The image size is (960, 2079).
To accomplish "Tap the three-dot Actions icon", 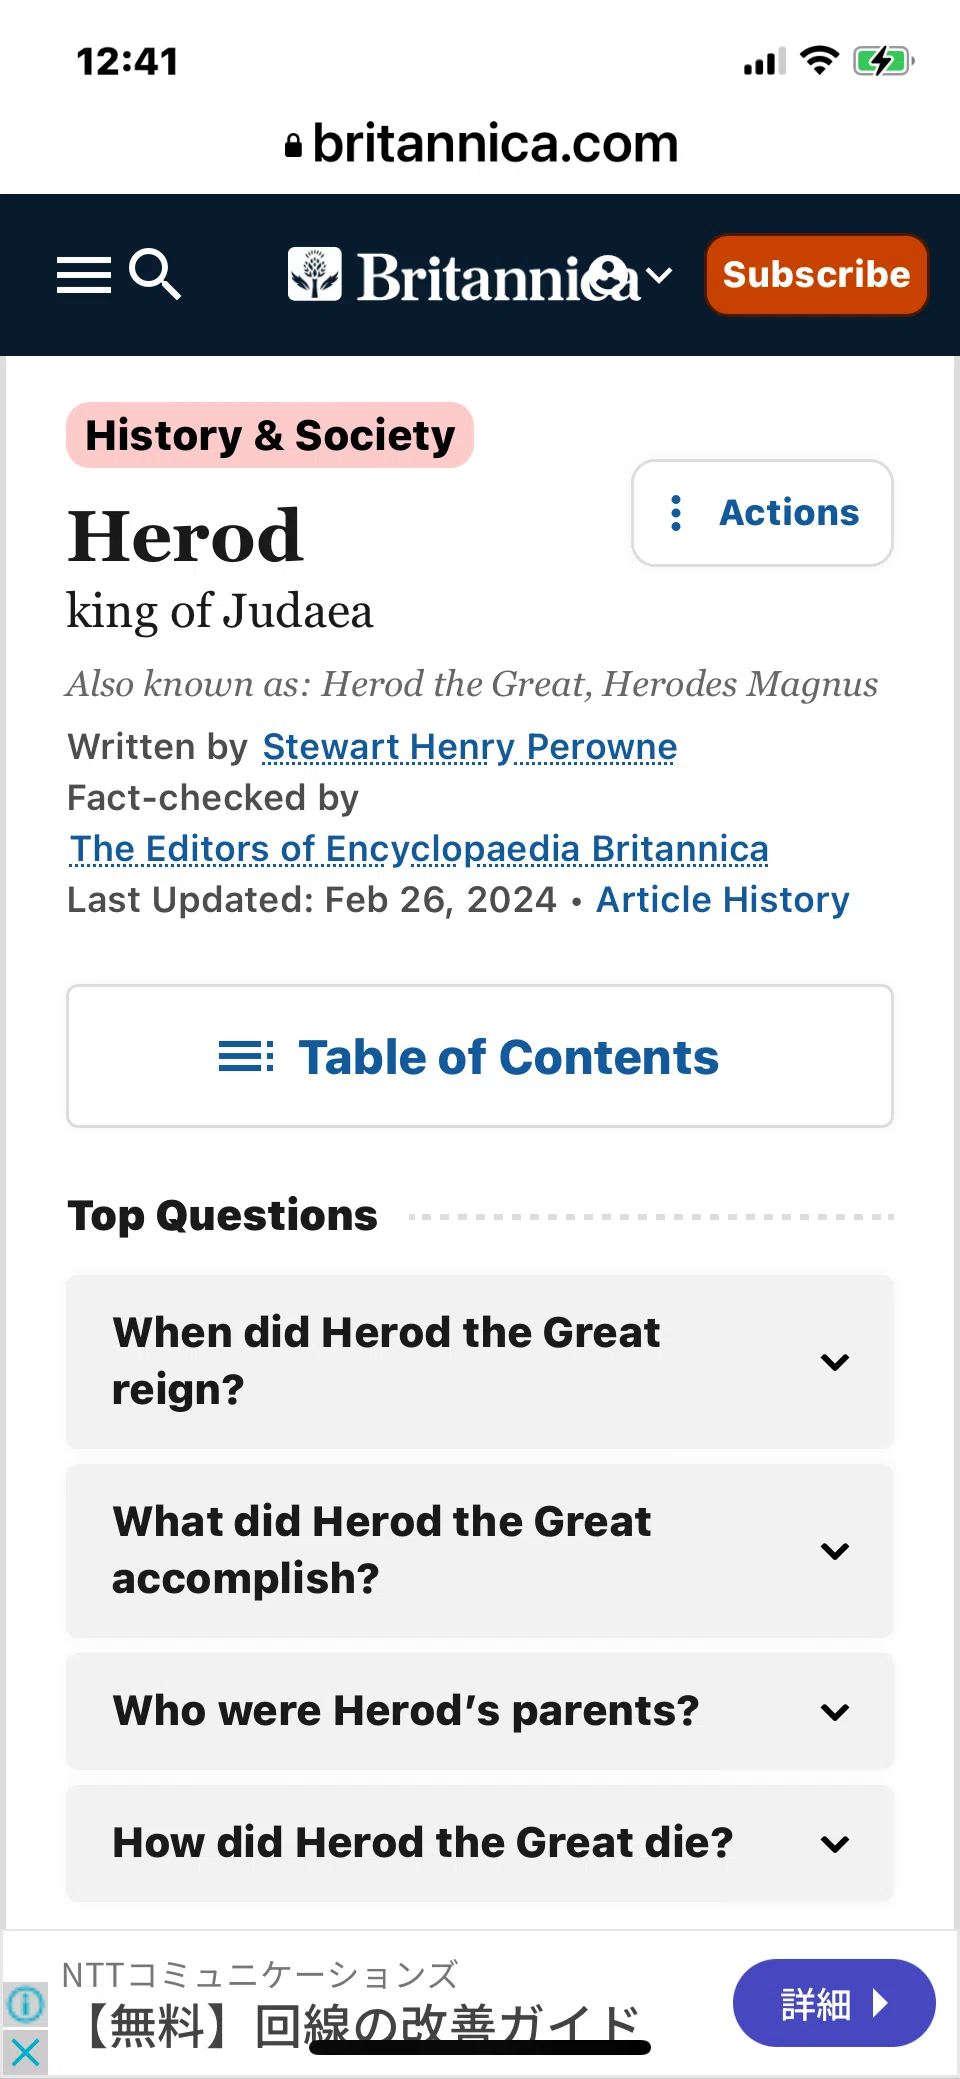I will [x=676, y=513].
